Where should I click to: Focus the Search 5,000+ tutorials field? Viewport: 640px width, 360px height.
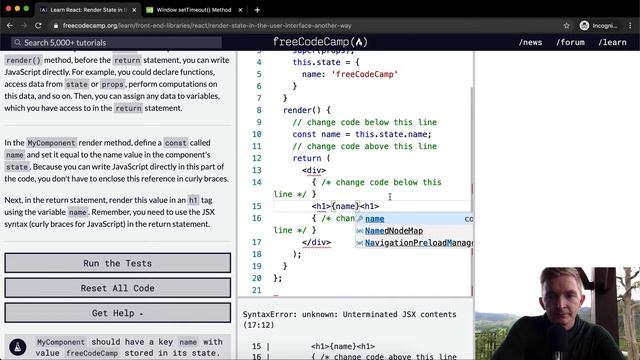pyautogui.click(x=116, y=42)
